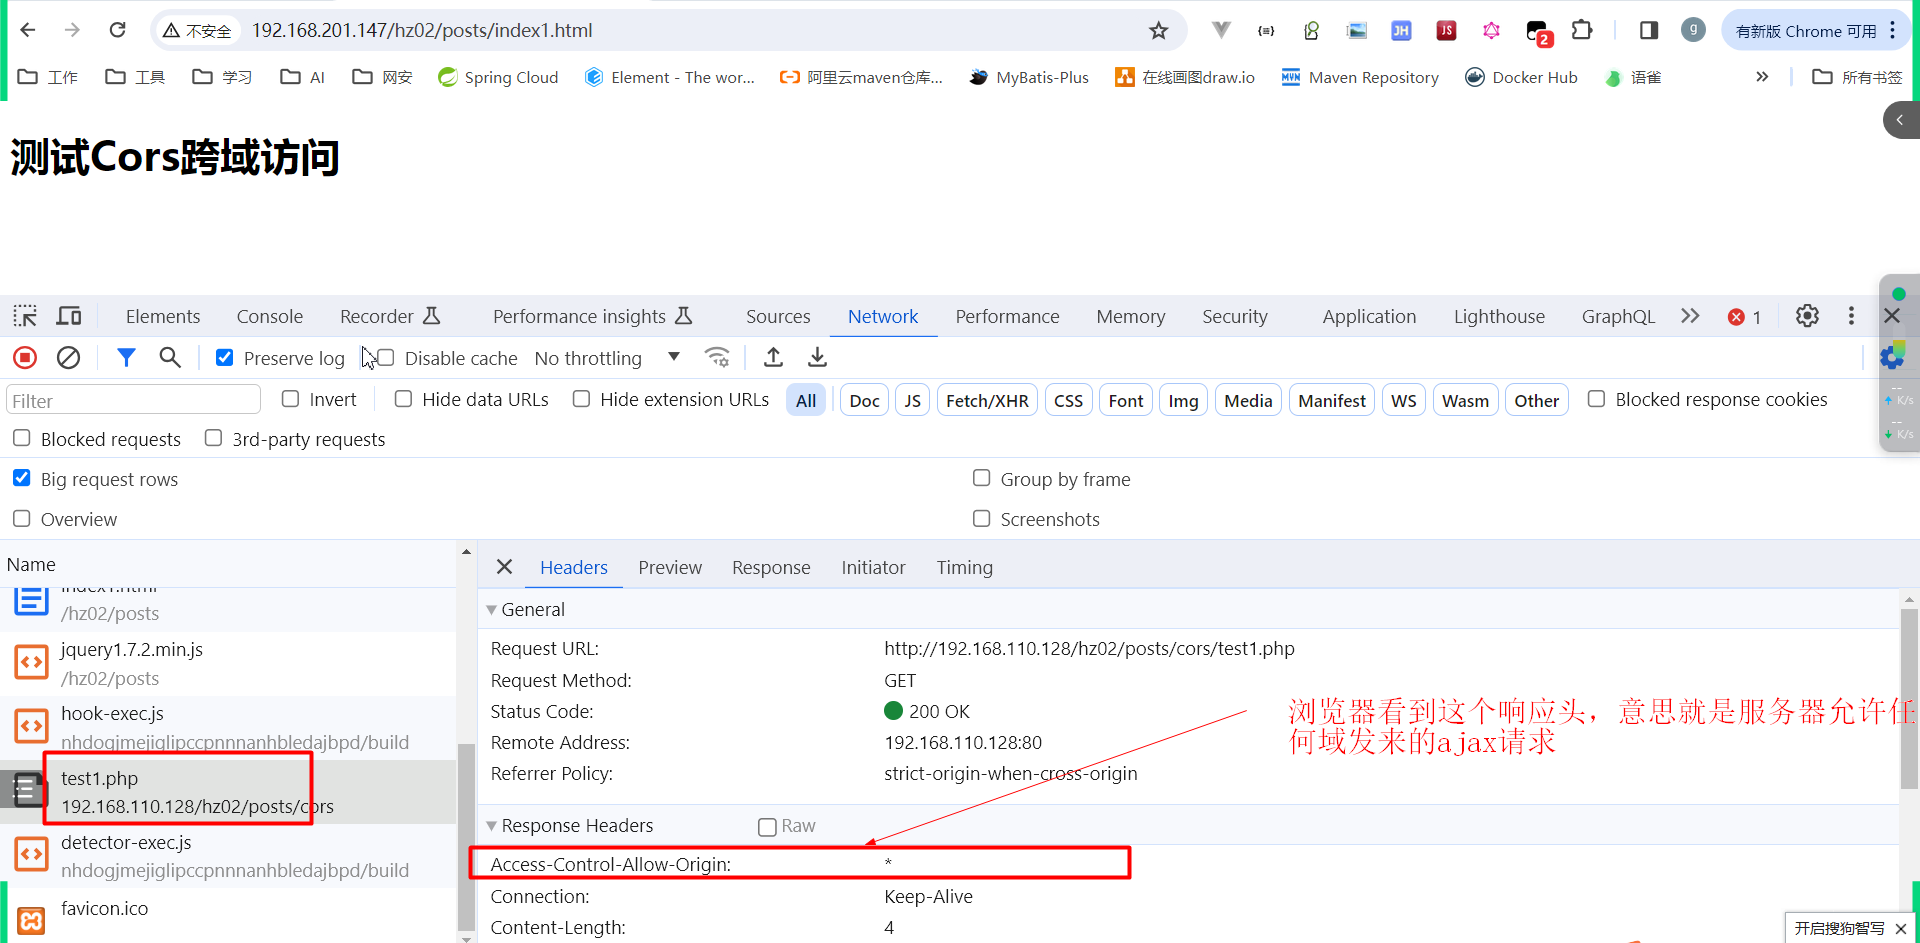Enable the Screenshots checkbox
This screenshot has height=943, width=1920.
pos(982,518)
